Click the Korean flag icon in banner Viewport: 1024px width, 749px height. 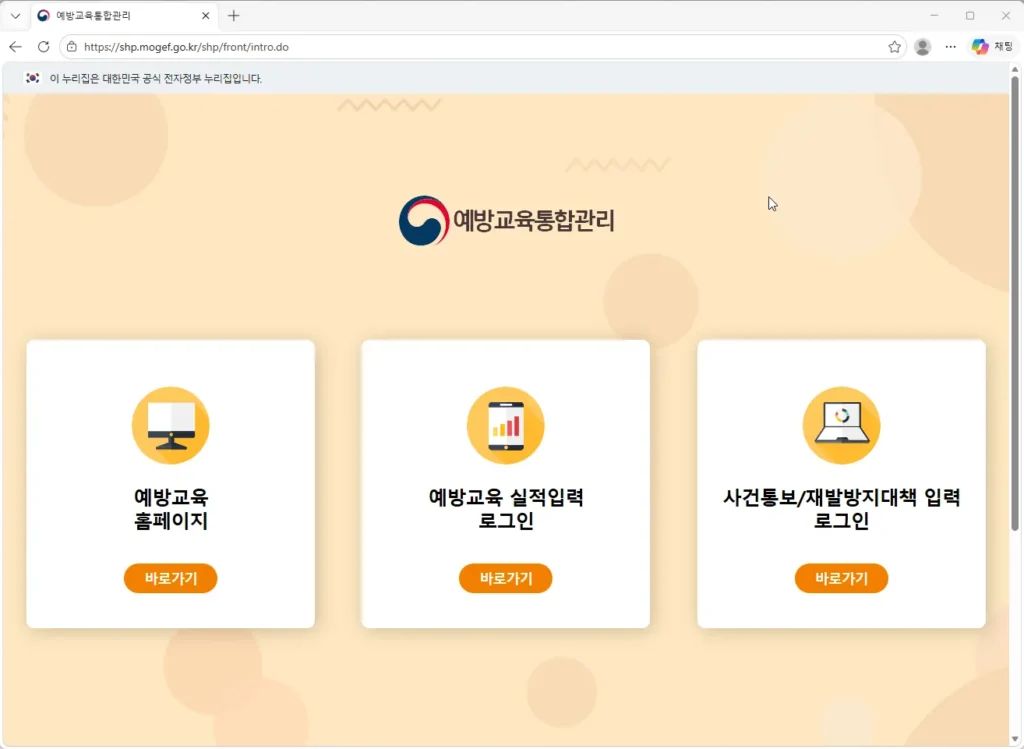click(x=32, y=78)
